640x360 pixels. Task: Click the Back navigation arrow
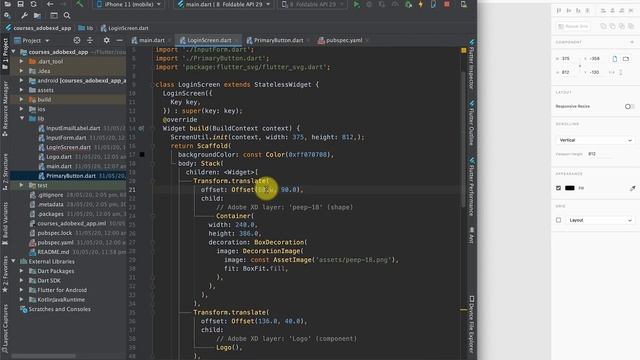pyautogui.click(x=50, y=4)
